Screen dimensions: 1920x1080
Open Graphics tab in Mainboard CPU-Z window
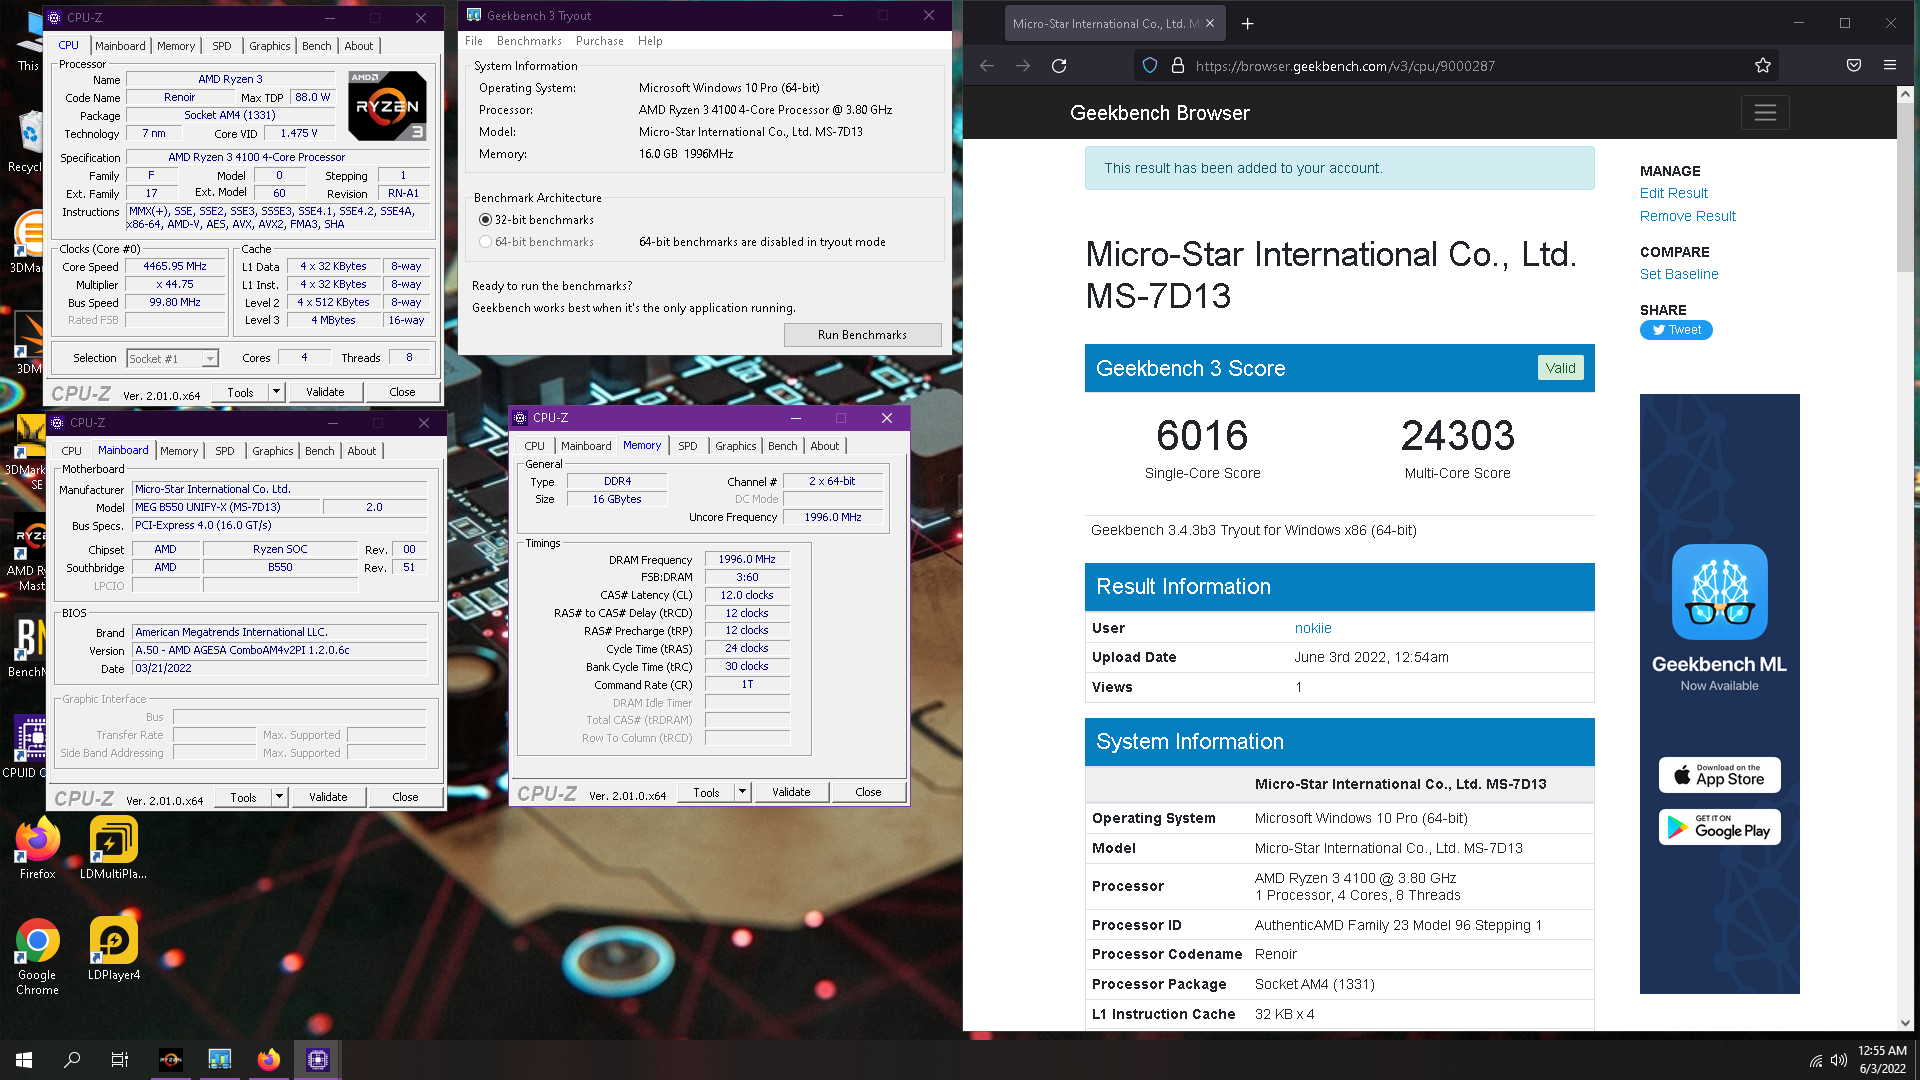coord(273,451)
